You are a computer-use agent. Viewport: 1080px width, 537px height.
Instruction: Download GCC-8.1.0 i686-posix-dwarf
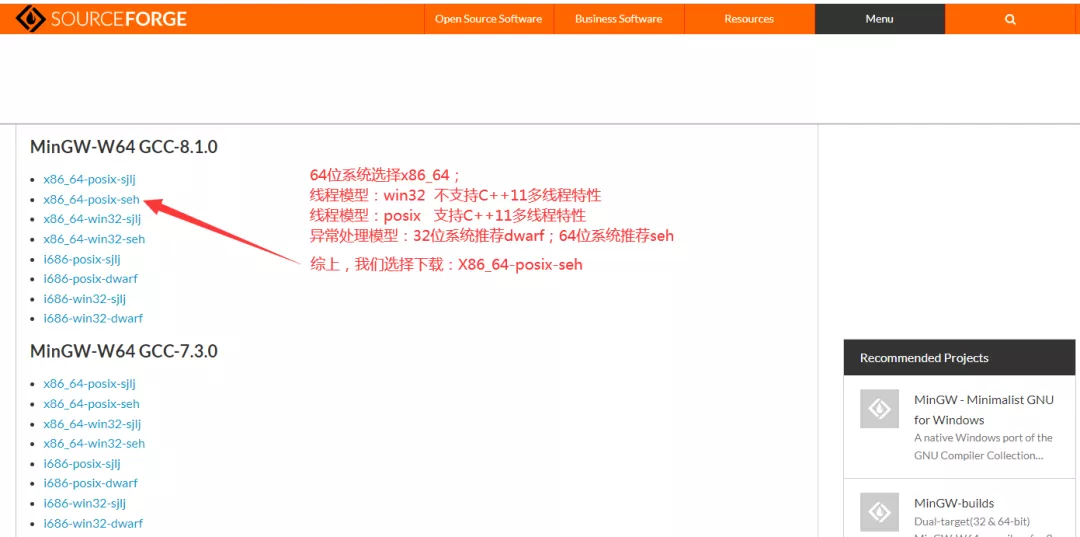pos(90,279)
